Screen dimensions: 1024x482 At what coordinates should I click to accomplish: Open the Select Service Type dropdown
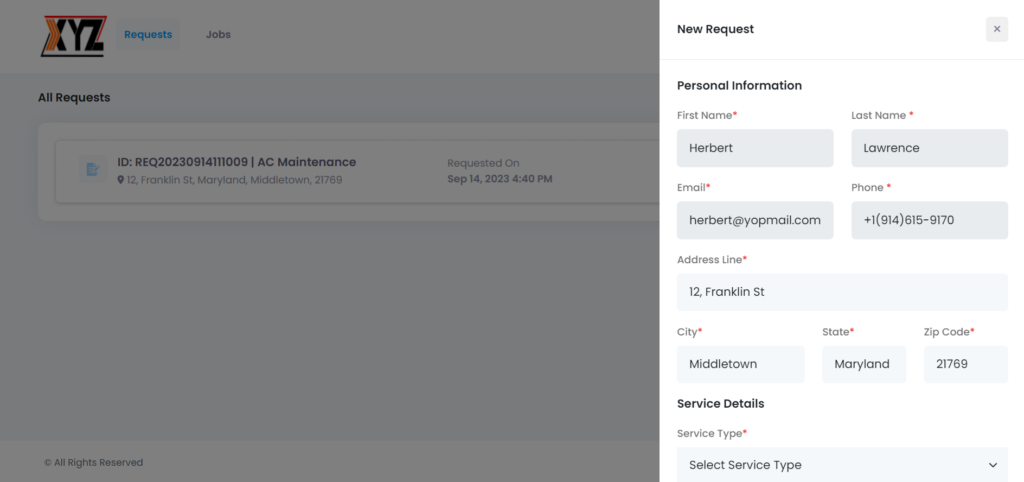(x=842, y=464)
